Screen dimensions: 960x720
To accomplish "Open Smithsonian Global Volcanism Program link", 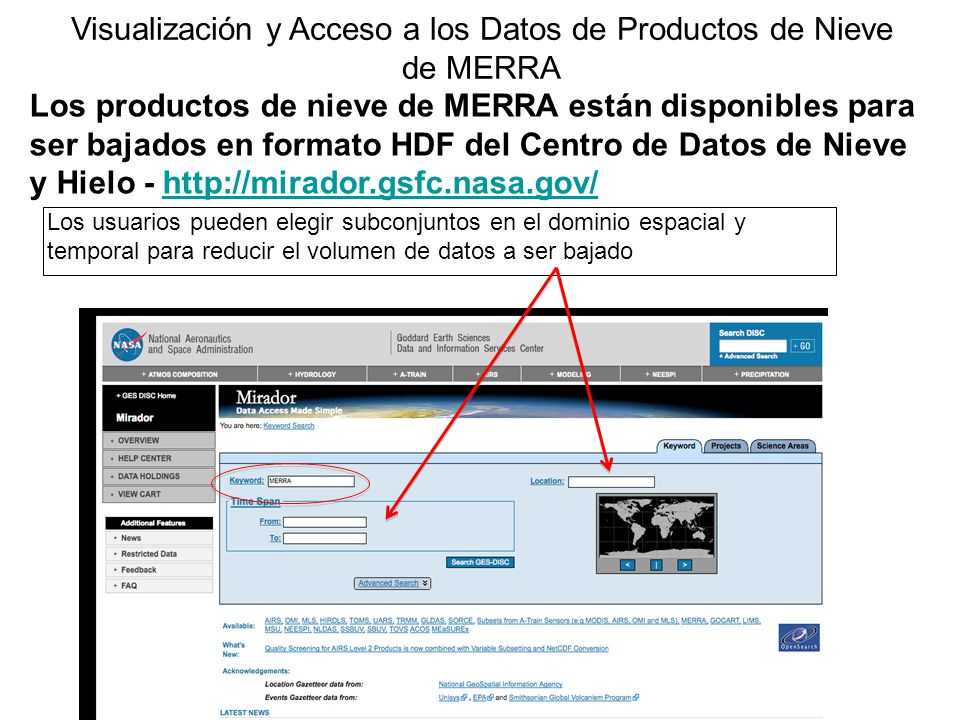I will coord(574,697).
